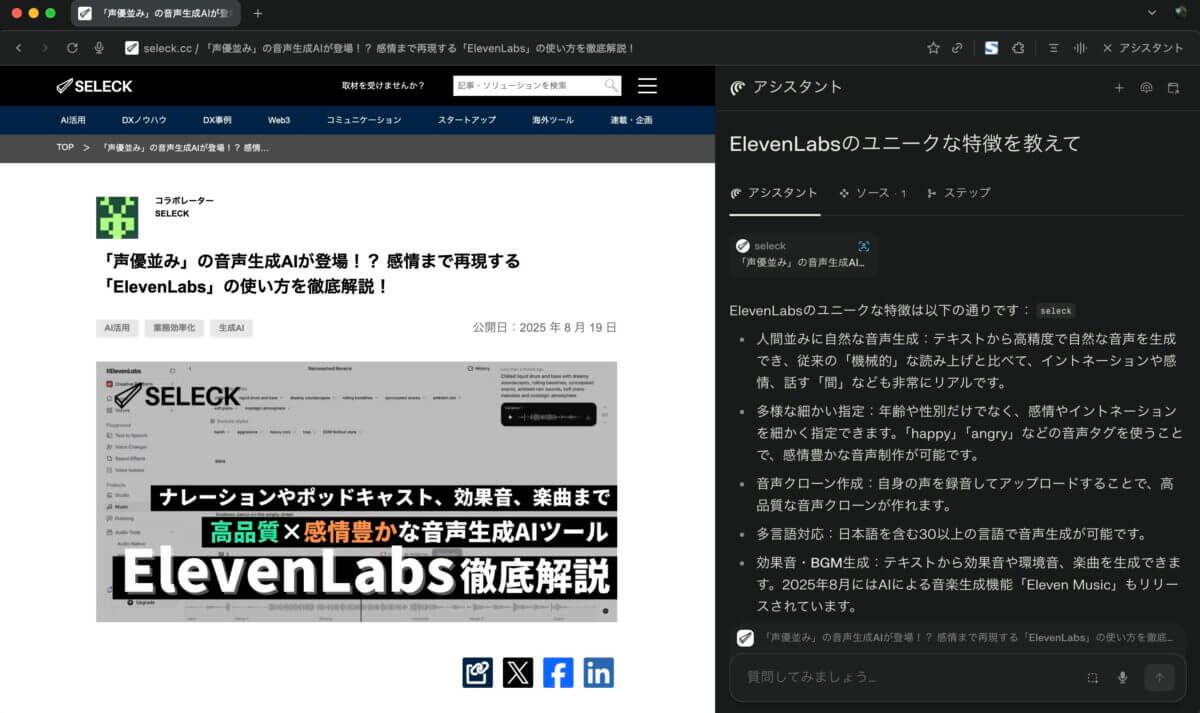This screenshot has width=1200, height=713.
Task: Select the 生成AI article tag
Action: (232, 327)
